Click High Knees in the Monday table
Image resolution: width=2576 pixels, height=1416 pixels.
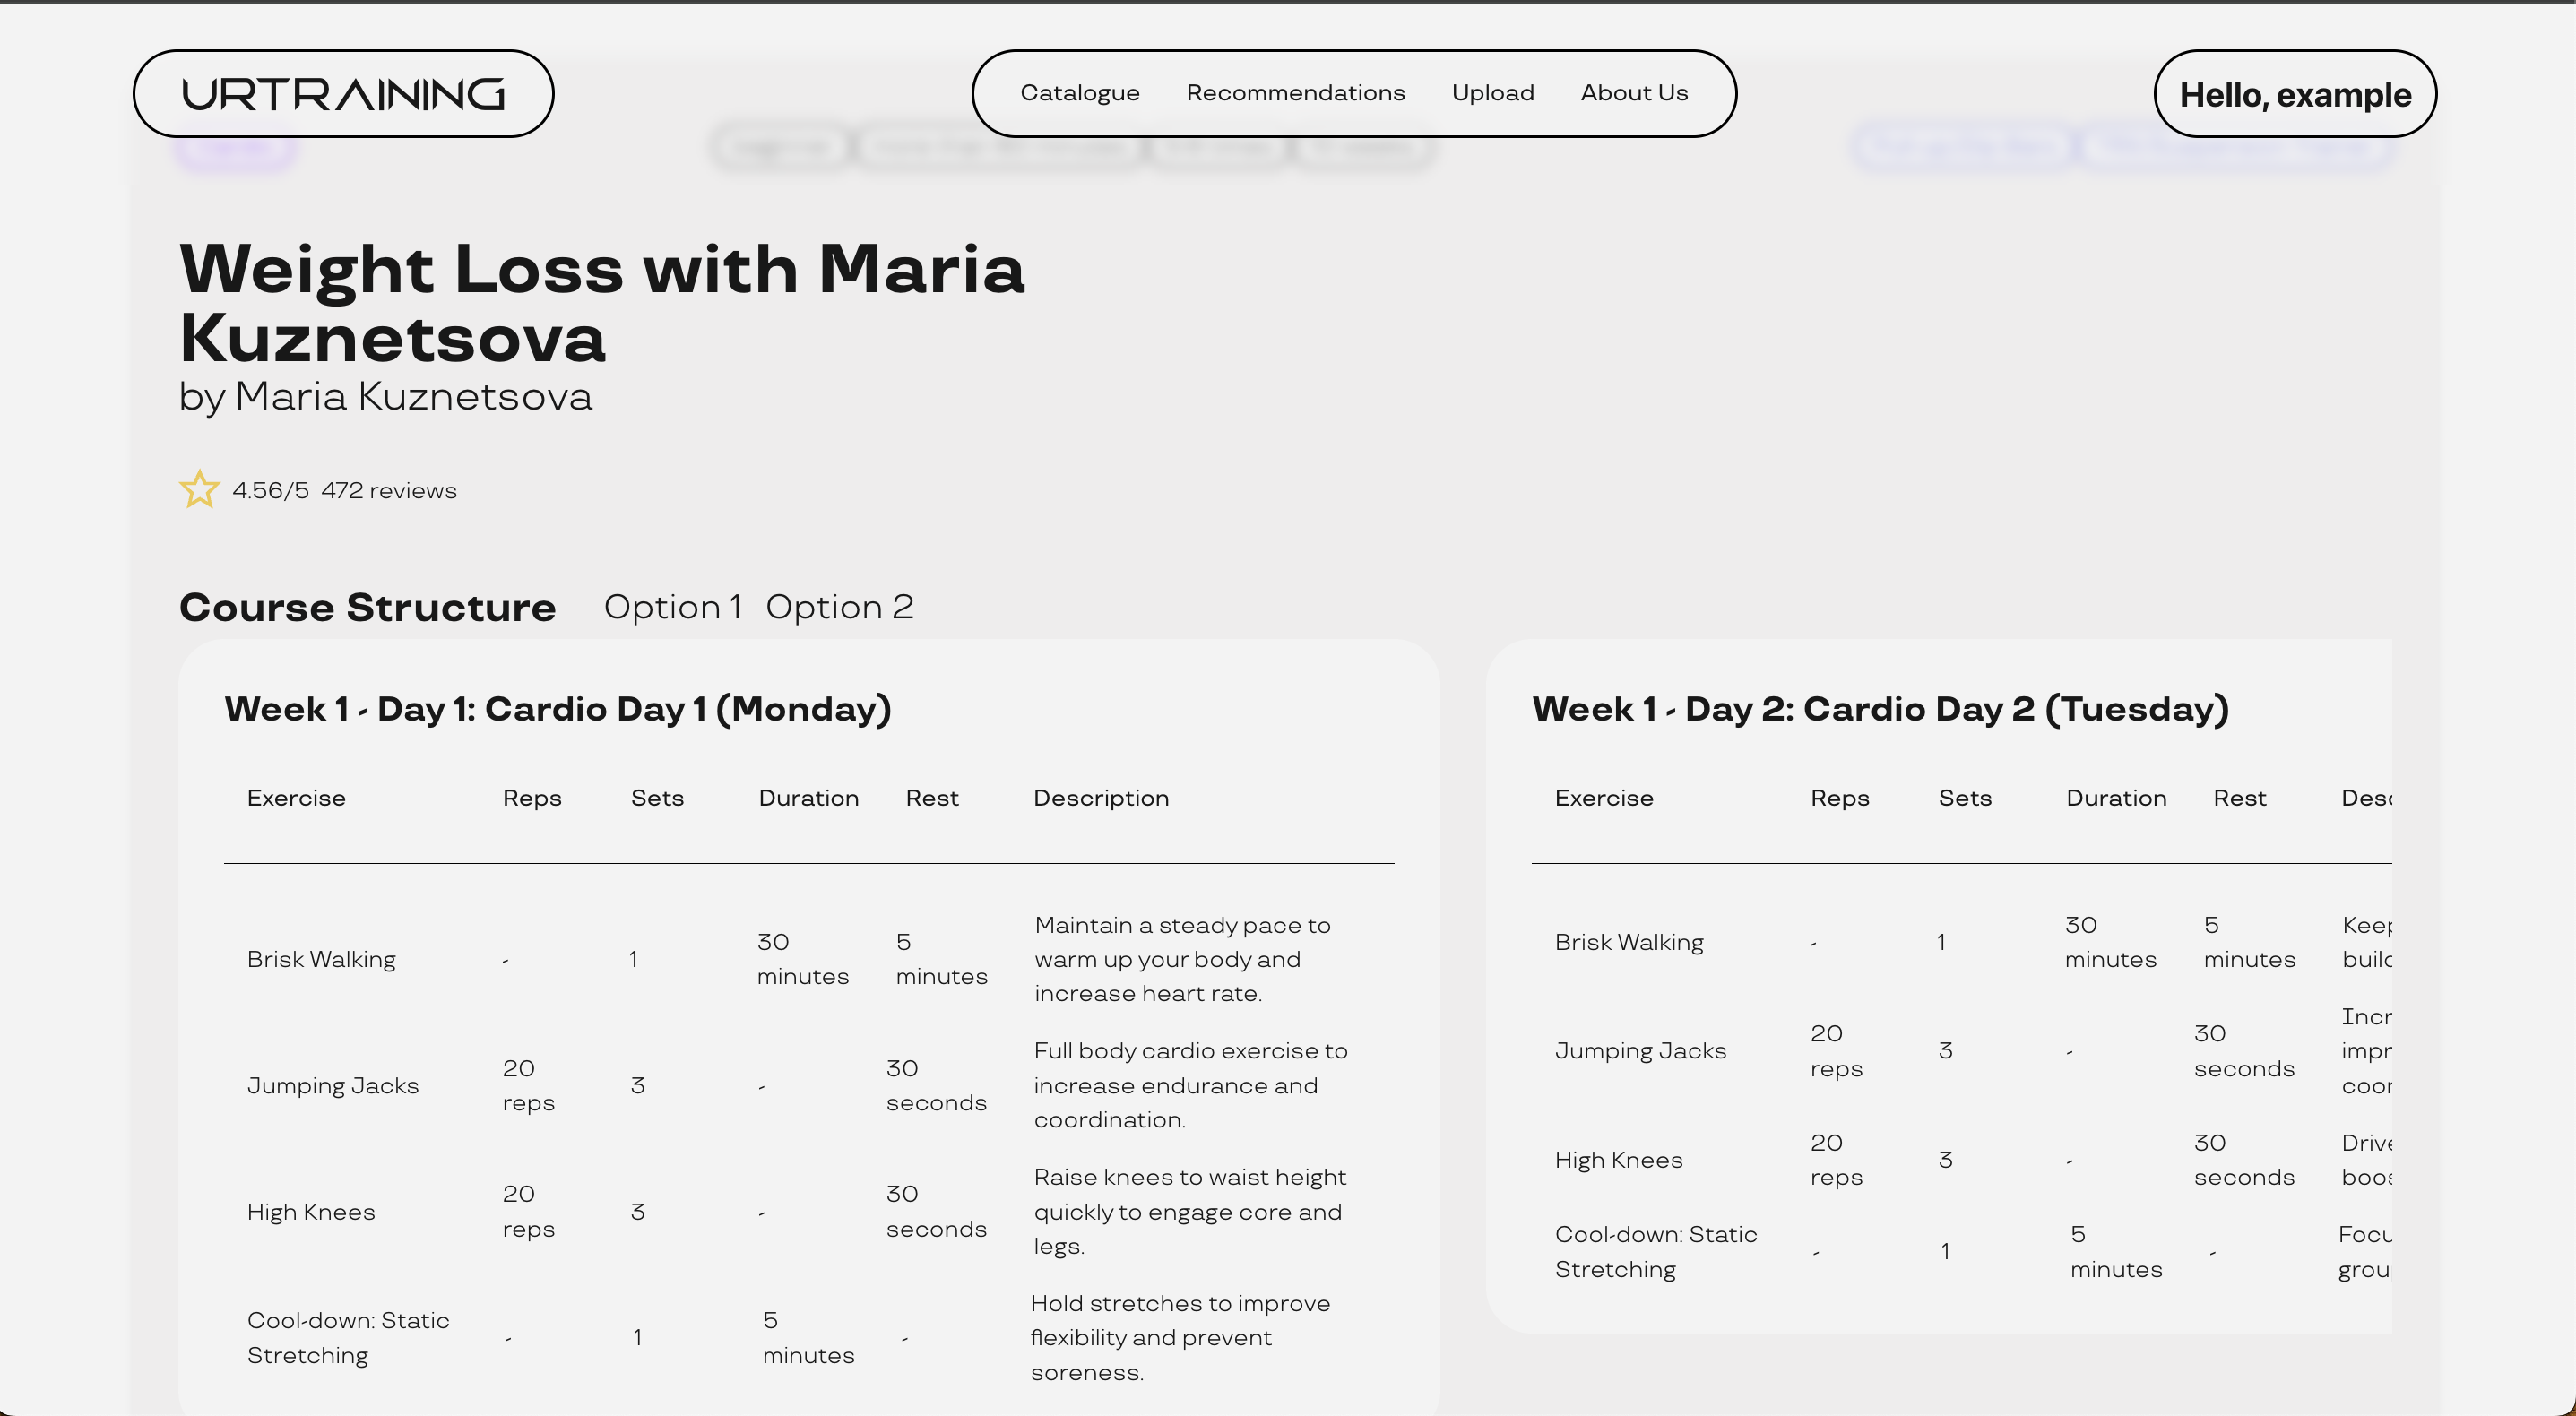tap(311, 1212)
